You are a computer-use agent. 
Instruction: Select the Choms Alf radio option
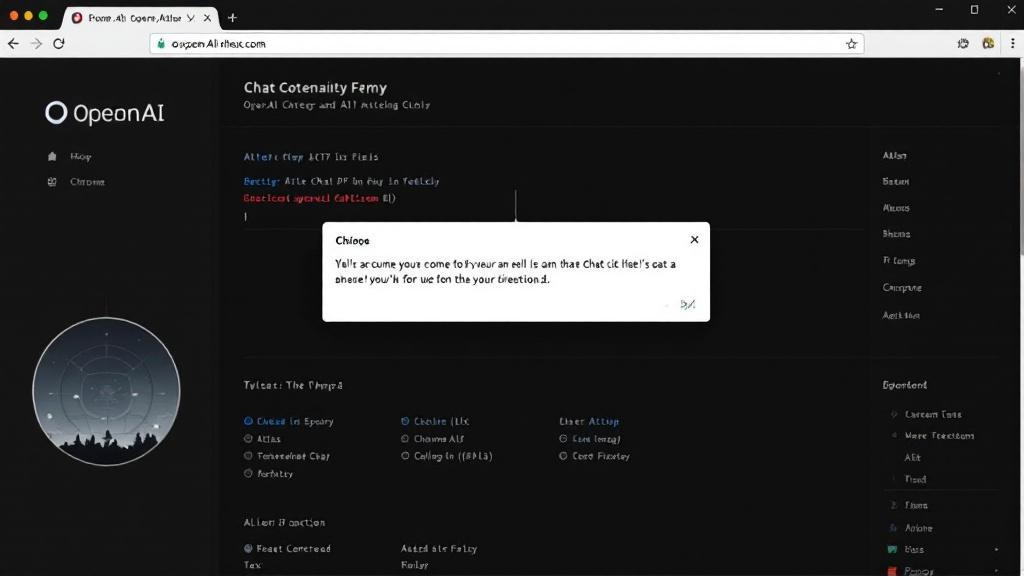tap(405, 439)
